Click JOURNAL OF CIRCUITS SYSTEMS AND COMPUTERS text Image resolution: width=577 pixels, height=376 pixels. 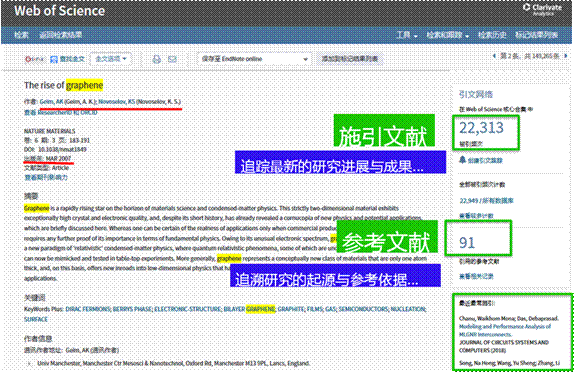click(x=504, y=346)
